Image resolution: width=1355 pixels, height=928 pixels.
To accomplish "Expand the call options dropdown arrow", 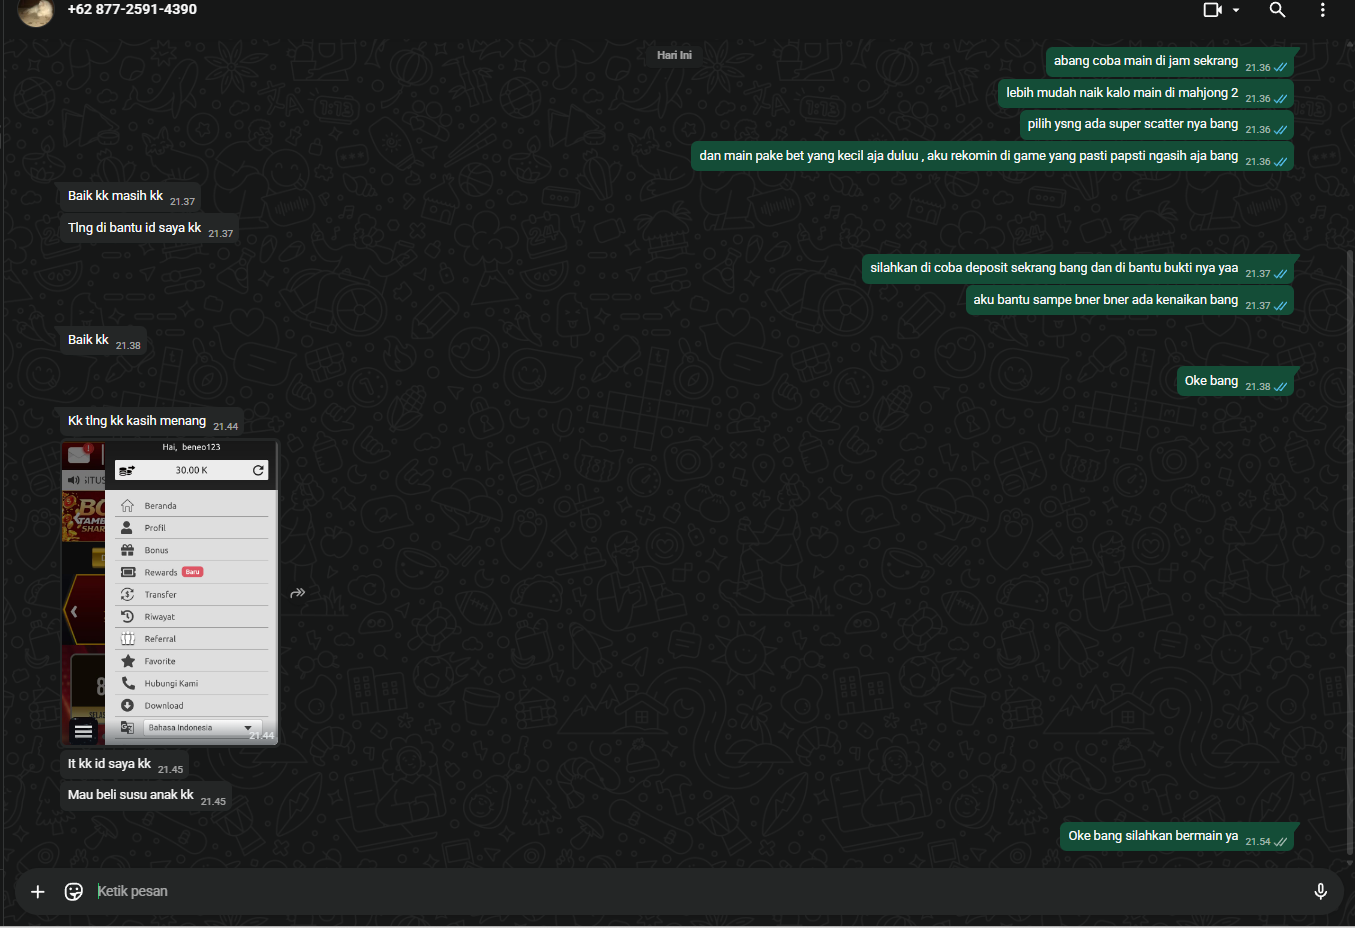I will tap(1236, 10).
